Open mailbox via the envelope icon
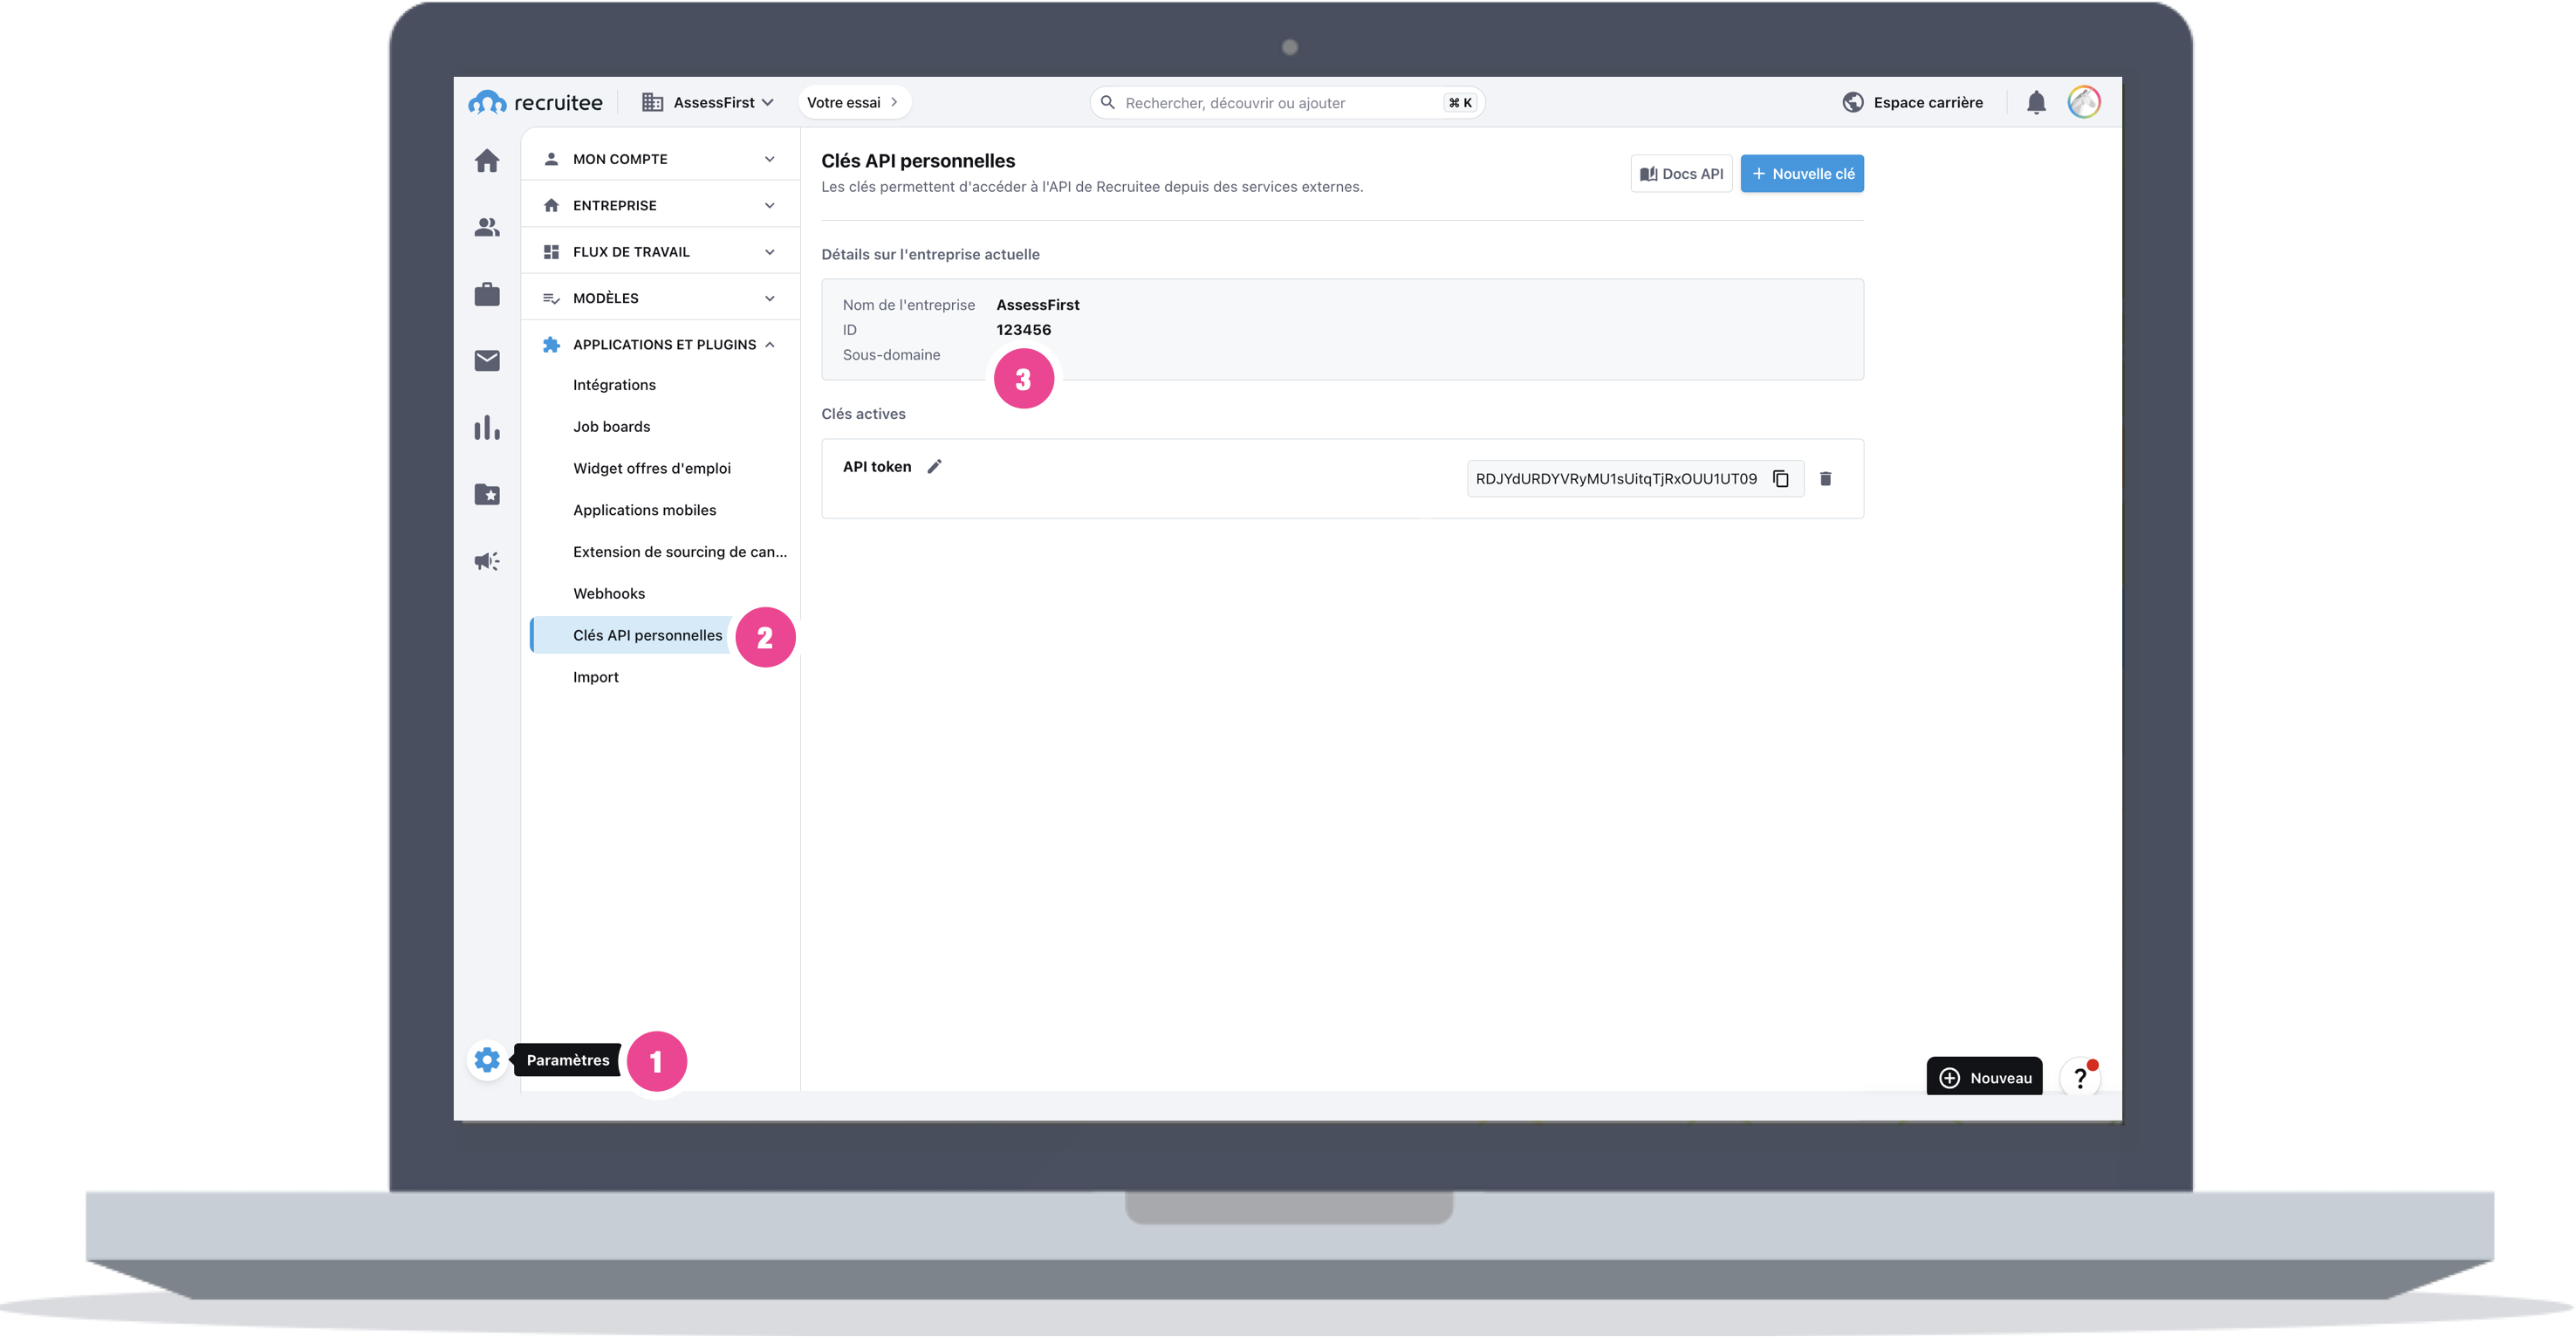The image size is (2576, 1337). [x=487, y=361]
